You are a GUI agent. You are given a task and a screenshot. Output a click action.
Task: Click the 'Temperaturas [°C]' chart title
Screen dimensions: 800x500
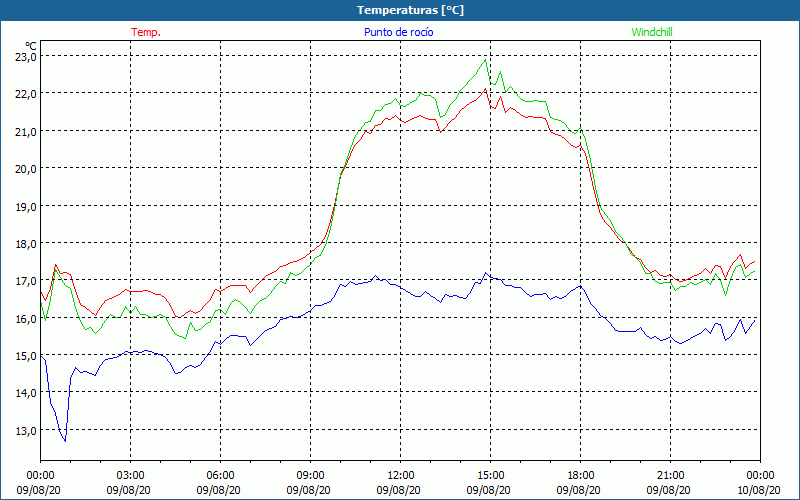(410, 10)
